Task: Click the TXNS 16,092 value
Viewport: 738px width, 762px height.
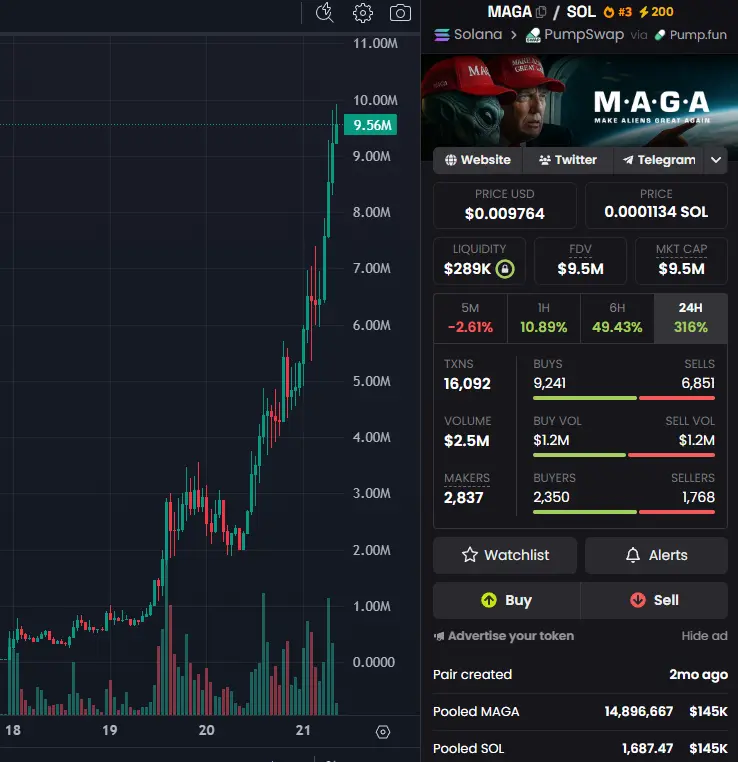Action: tap(467, 383)
